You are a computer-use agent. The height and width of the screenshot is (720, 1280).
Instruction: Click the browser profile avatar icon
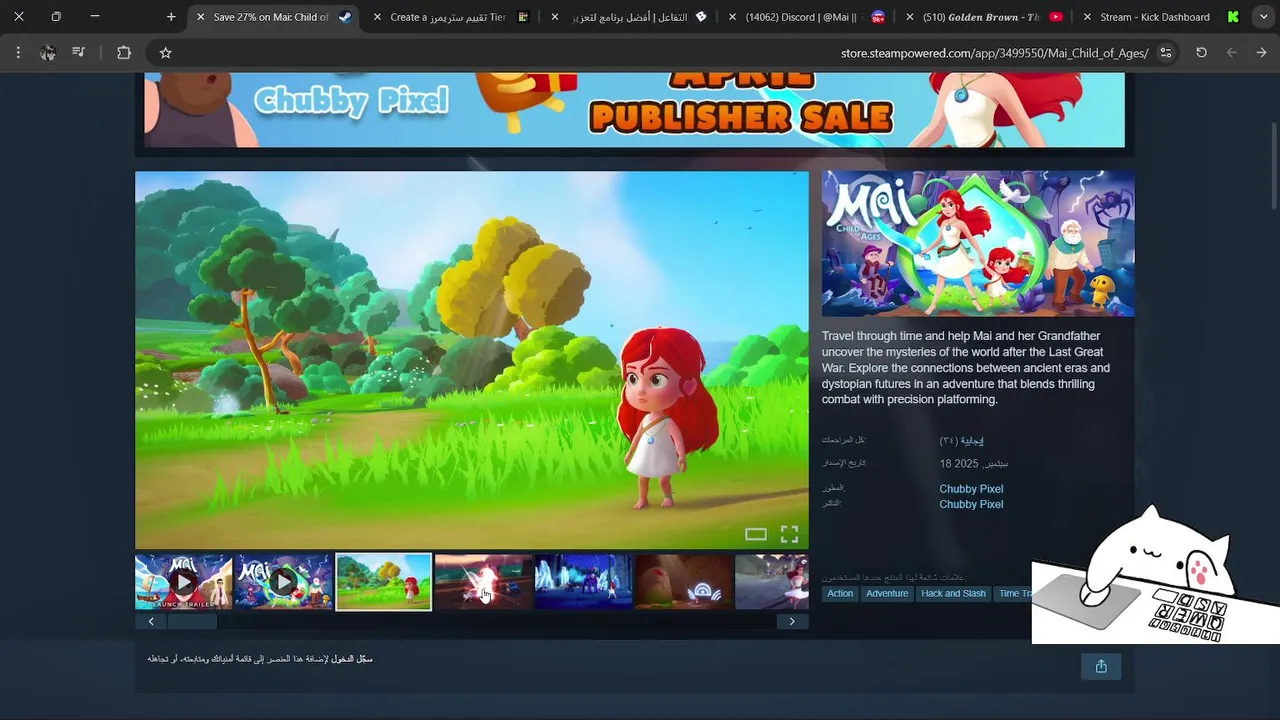tap(47, 53)
